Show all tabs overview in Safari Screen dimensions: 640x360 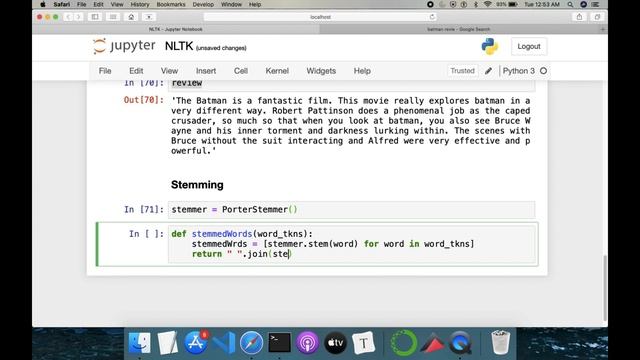coord(597,17)
